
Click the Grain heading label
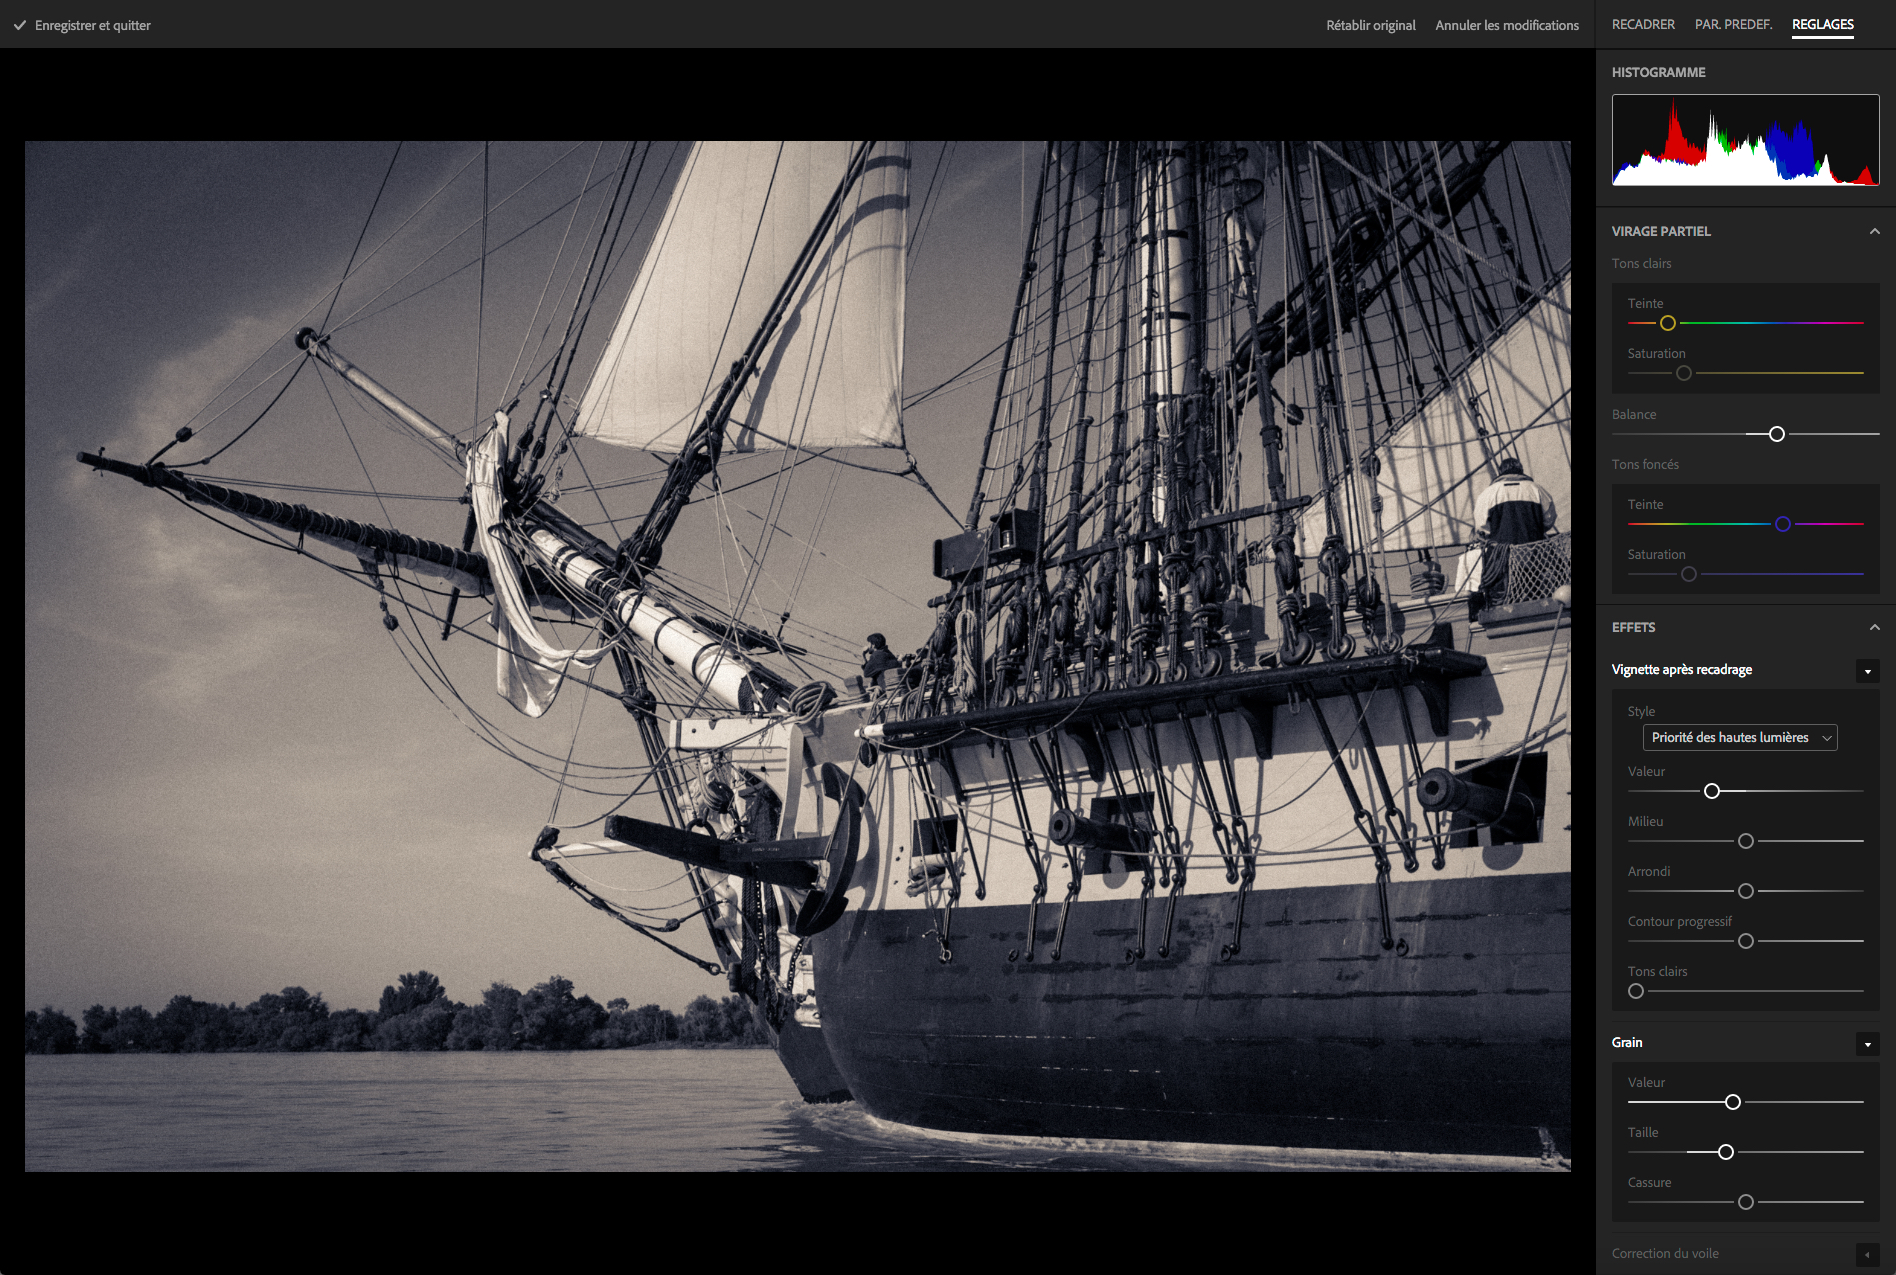[1627, 1042]
